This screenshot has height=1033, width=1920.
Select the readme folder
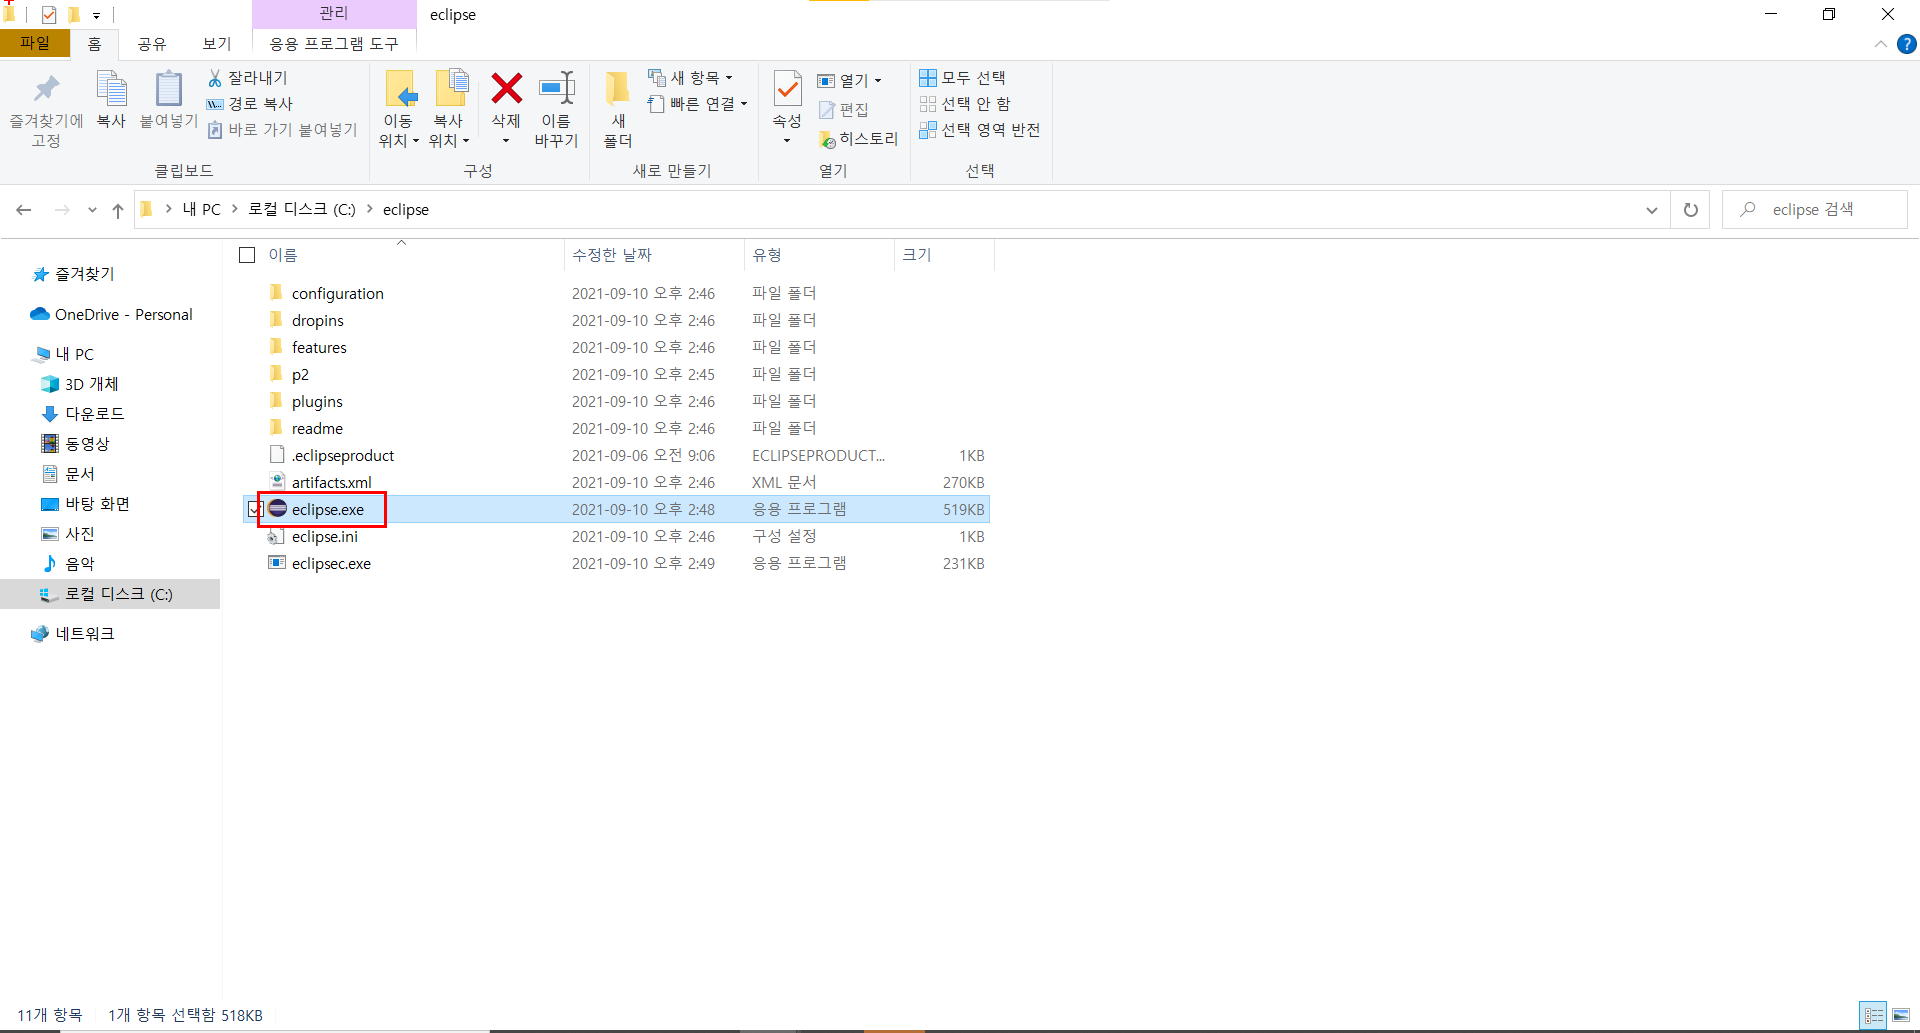click(616, 429)
